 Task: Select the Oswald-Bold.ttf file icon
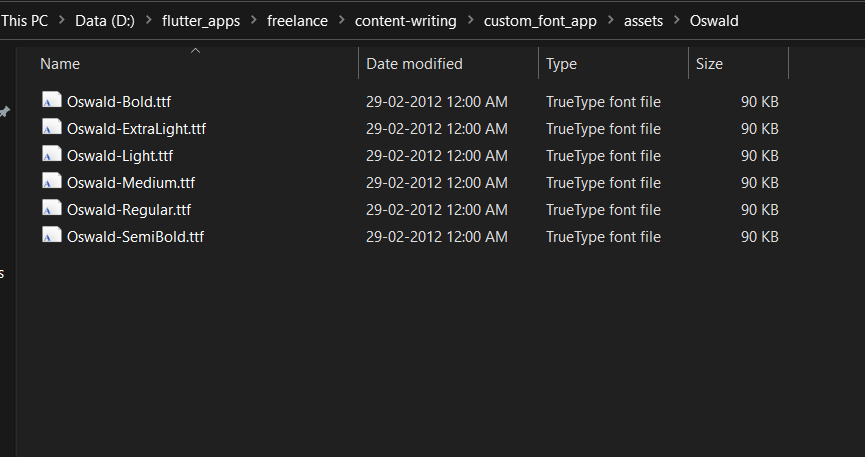[x=52, y=100]
